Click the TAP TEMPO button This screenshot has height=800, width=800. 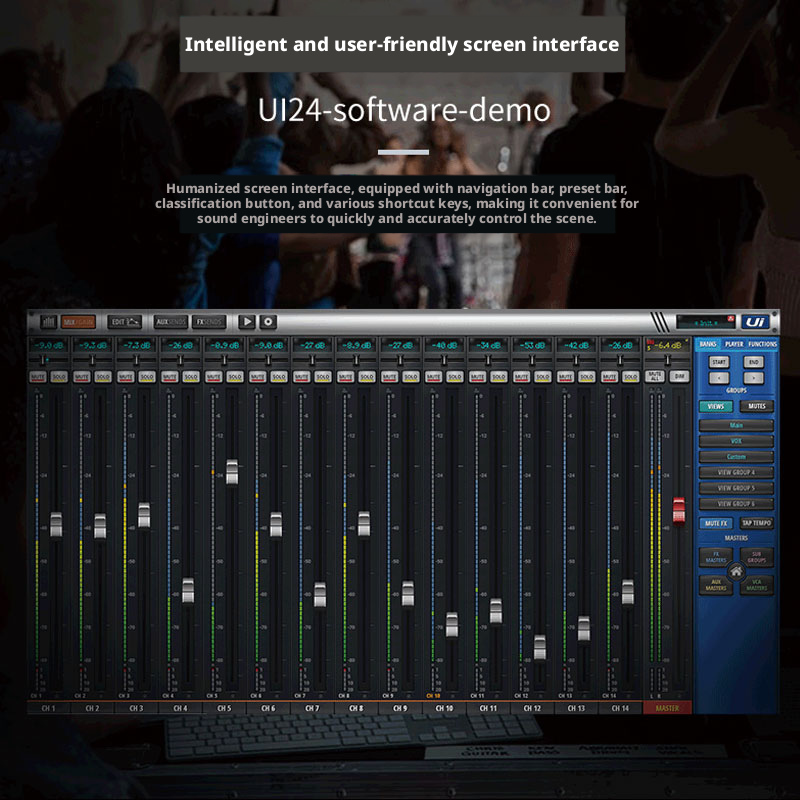click(x=757, y=523)
